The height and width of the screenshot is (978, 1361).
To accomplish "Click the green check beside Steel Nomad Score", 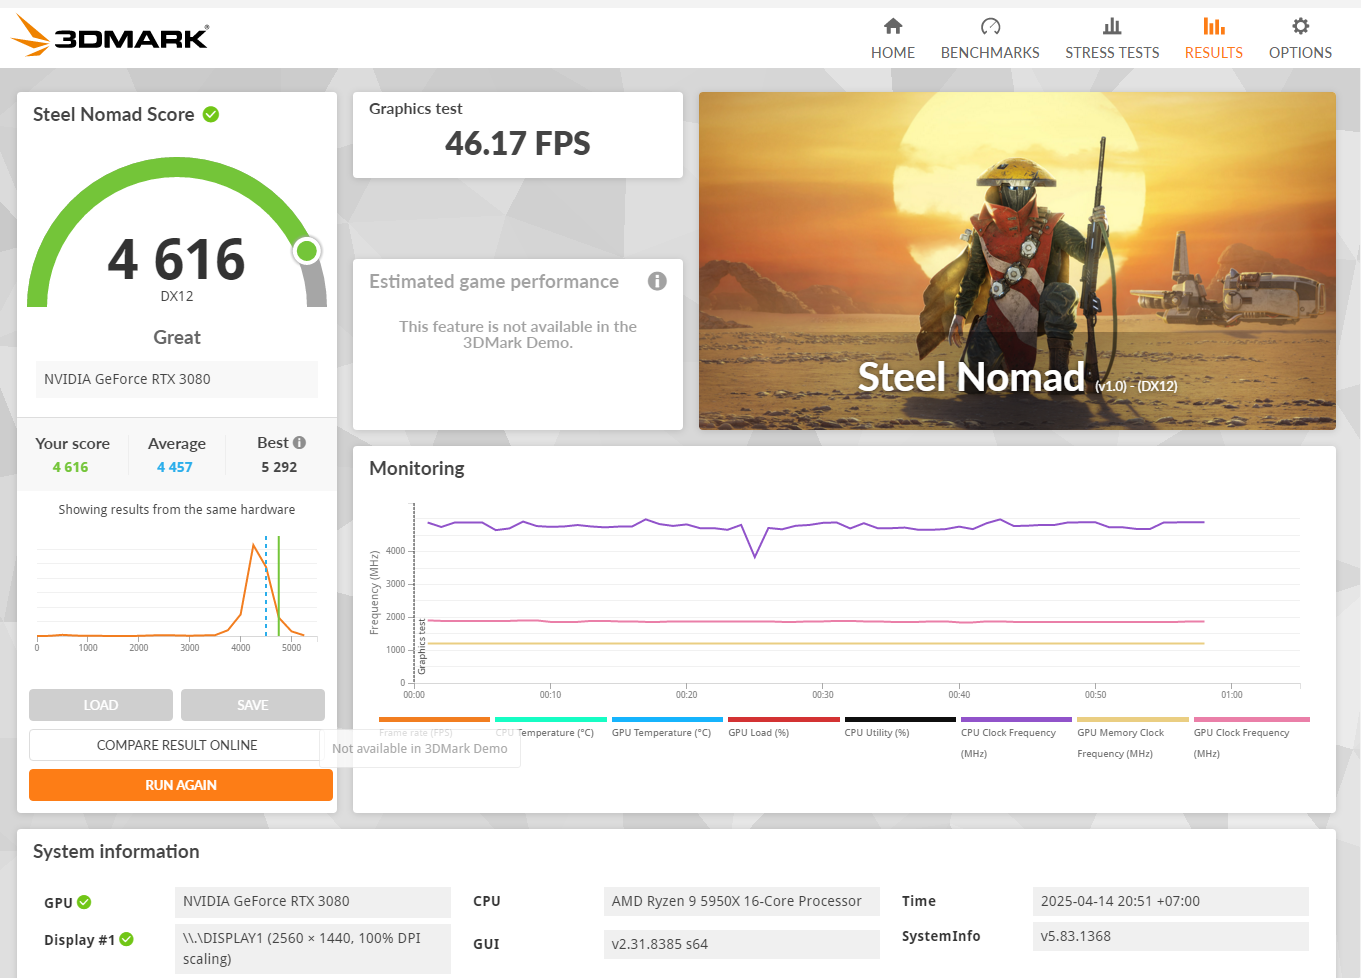I will [211, 114].
